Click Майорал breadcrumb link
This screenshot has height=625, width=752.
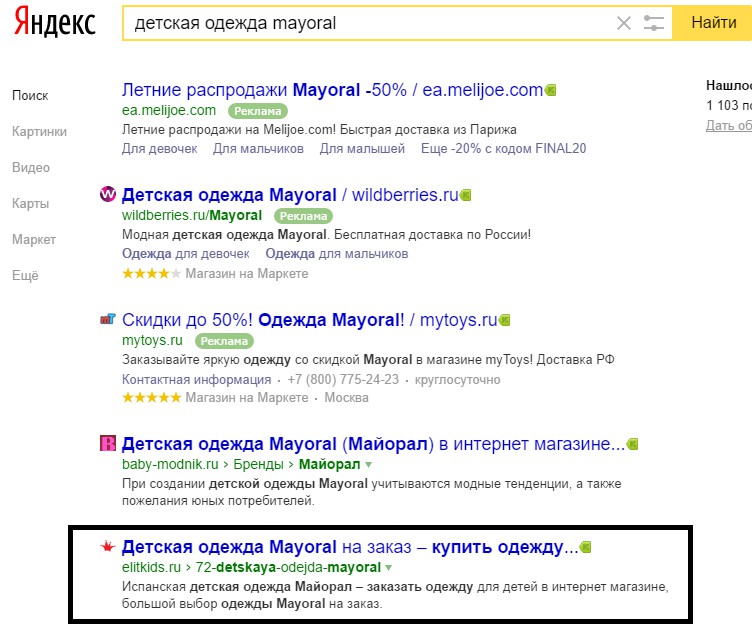pyautogui.click(x=329, y=464)
